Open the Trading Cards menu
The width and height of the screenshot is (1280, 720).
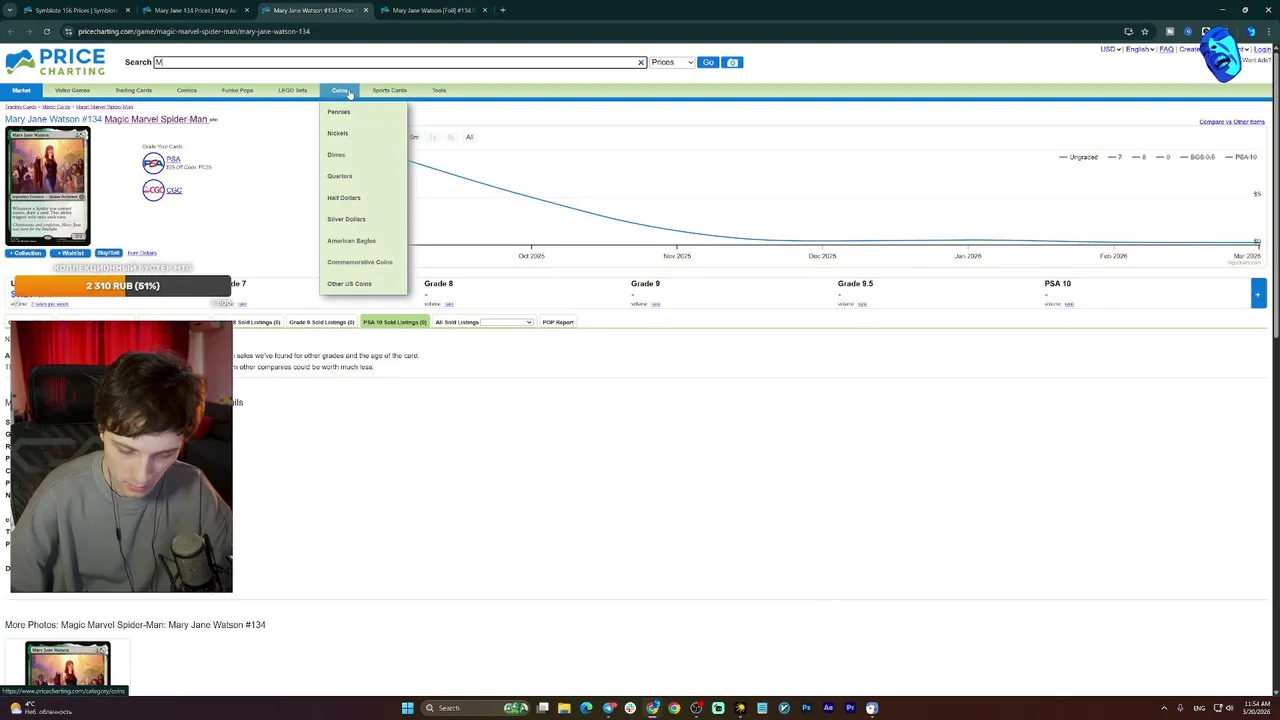(x=133, y=90)
